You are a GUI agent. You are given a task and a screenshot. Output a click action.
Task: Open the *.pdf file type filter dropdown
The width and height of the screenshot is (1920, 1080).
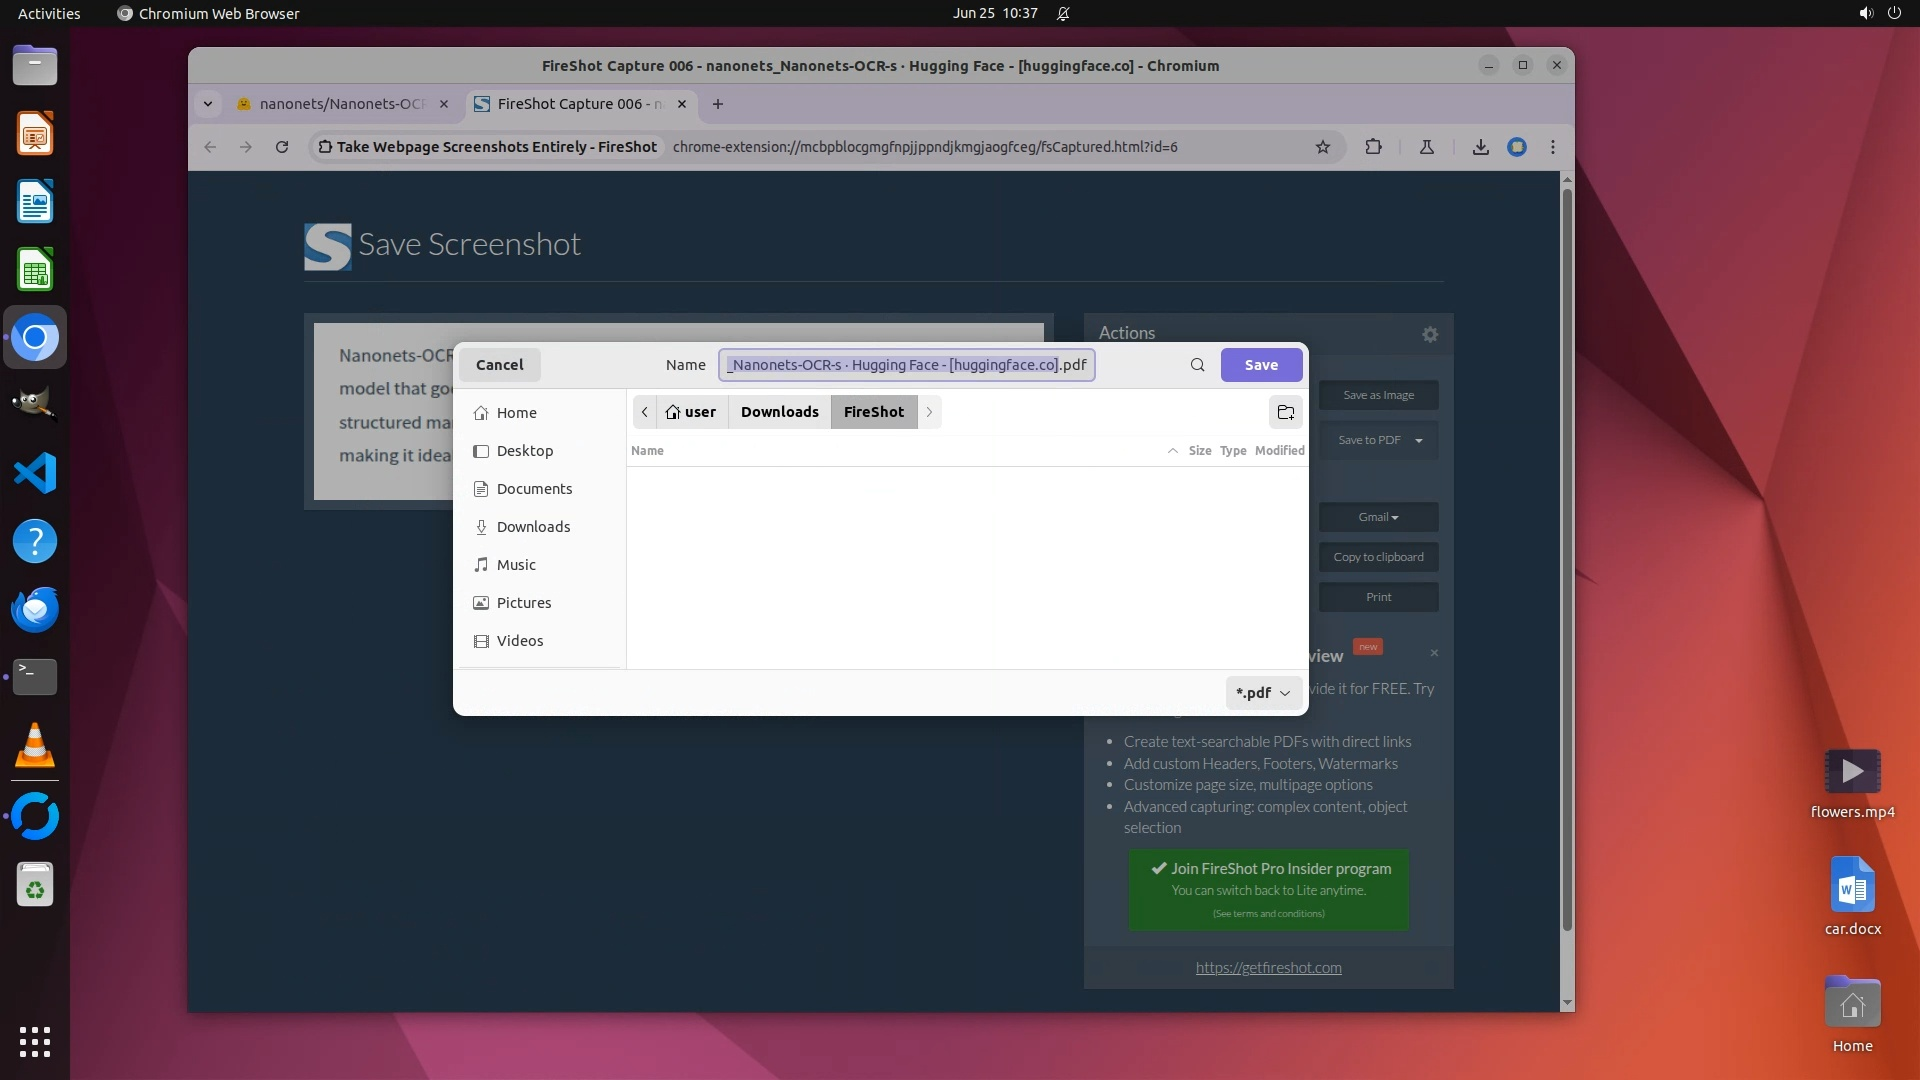click(1263, 692)
